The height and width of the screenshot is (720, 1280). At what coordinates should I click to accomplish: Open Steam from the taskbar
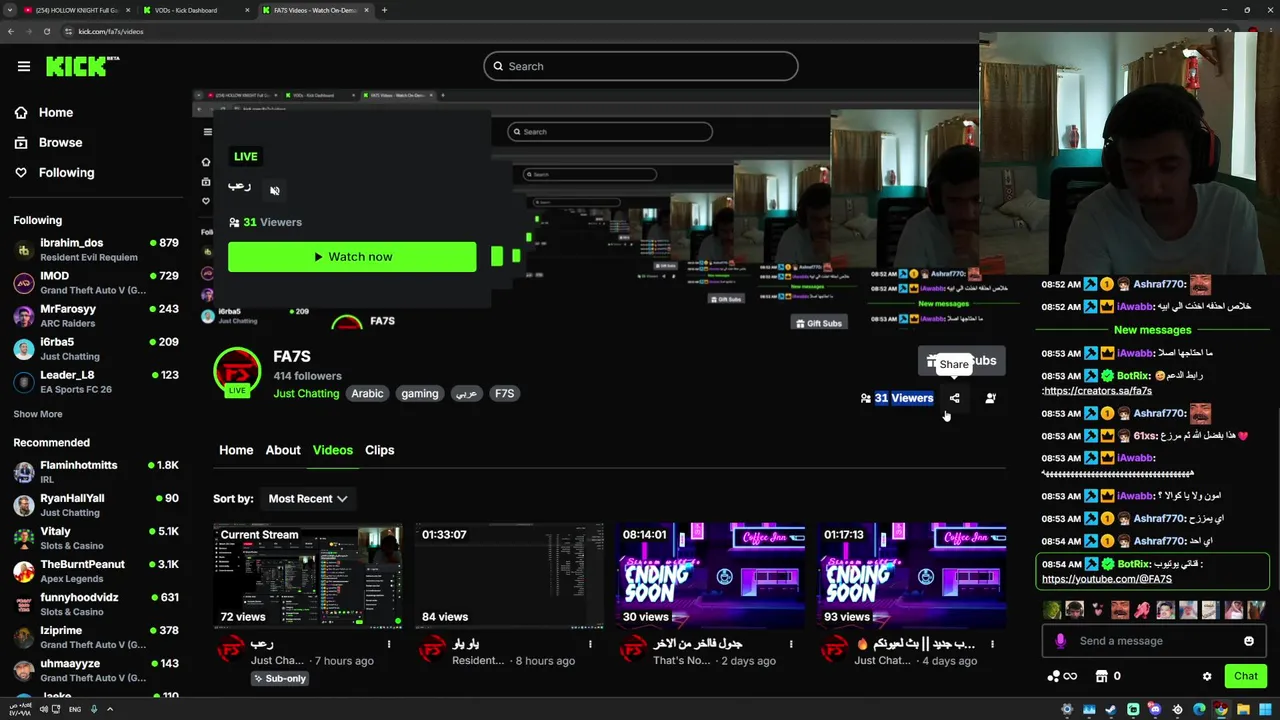click(1111, 709)
